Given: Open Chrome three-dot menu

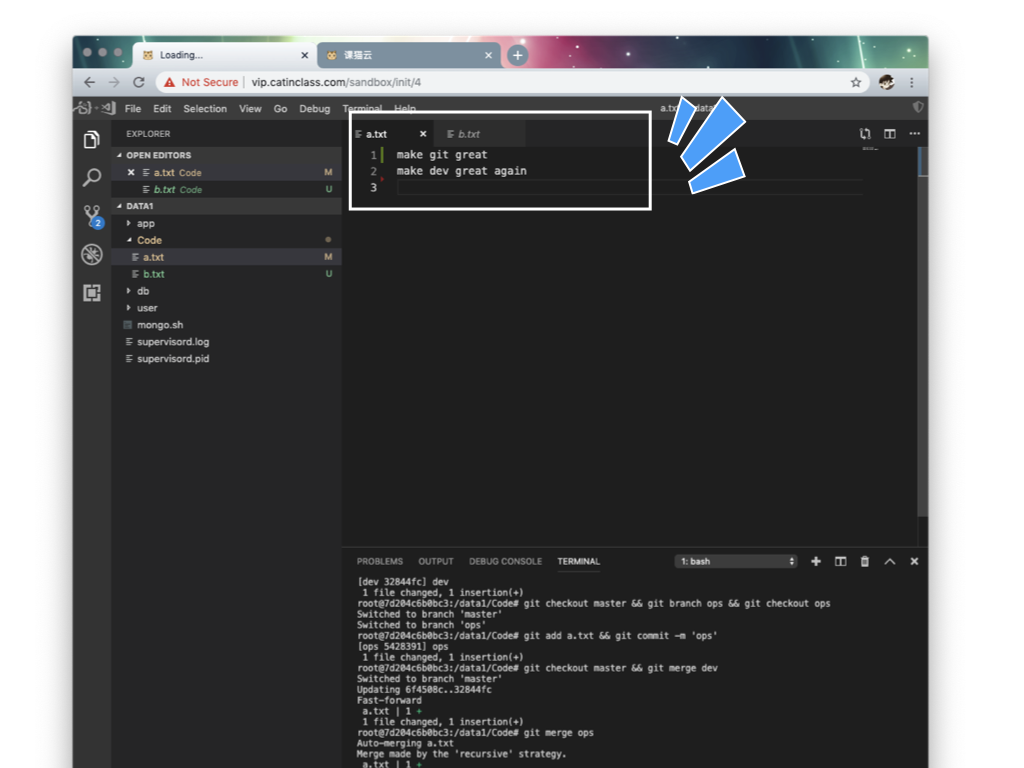Looking at the screenshot, I should pos(912,82).
